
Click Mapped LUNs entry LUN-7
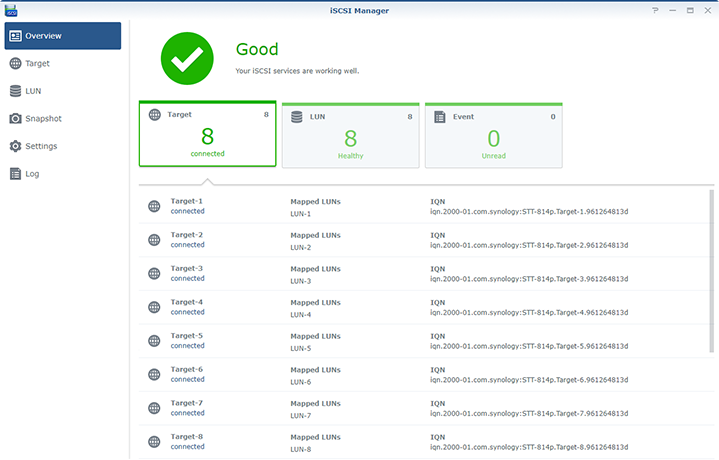[x=301, y=415]
